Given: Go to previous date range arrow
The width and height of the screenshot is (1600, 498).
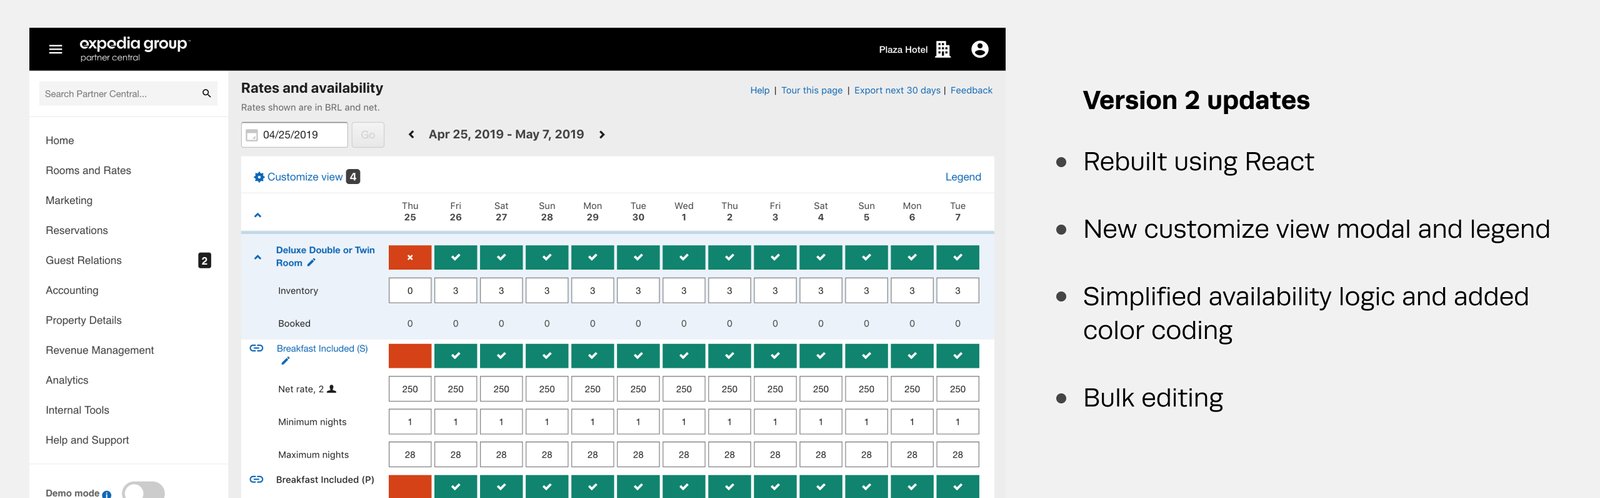Looking at the screenshot, I should [411, 135].
